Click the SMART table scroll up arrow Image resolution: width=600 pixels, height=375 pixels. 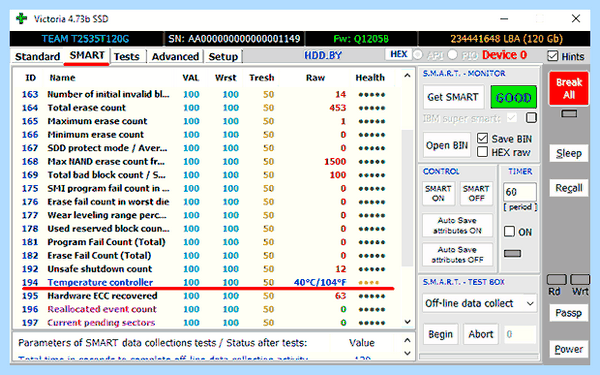407,76
